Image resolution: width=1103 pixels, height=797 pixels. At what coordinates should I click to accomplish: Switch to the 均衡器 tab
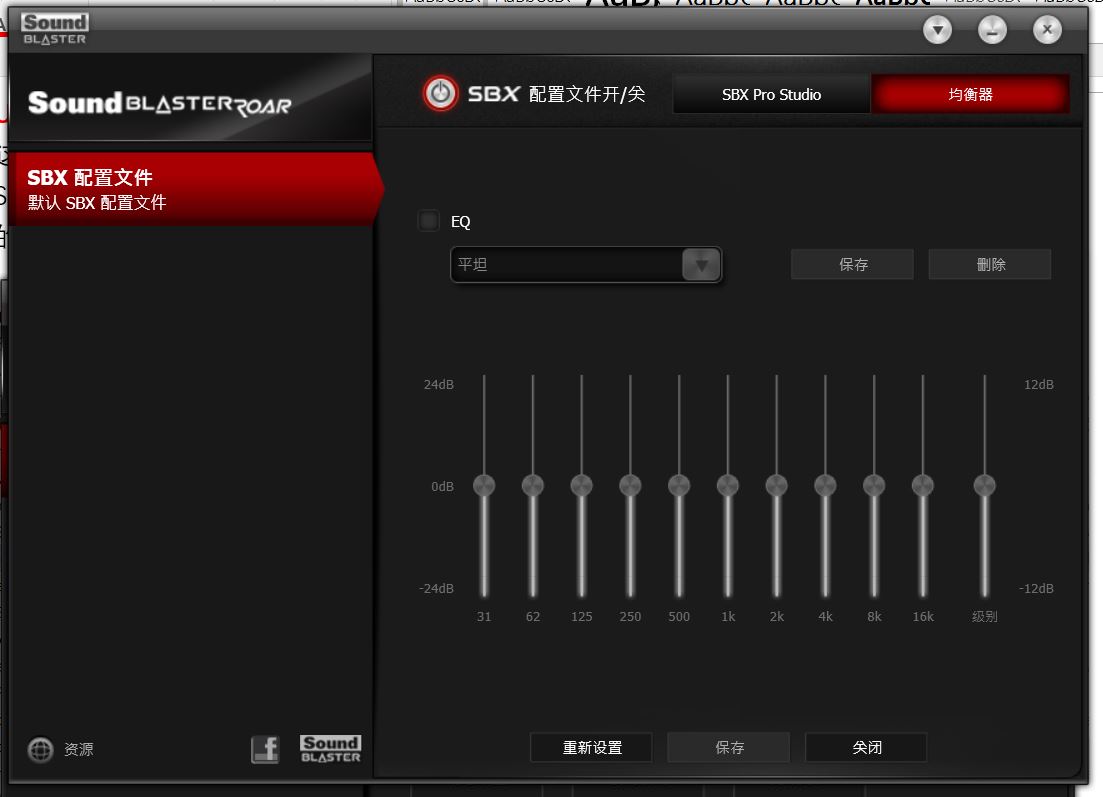coord(970,94)
